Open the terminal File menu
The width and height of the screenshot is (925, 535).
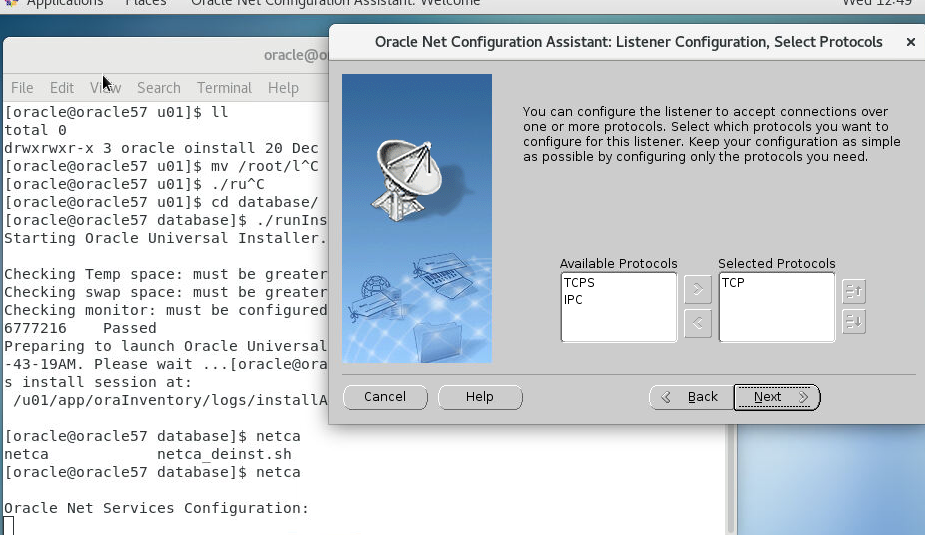[22, 88]
